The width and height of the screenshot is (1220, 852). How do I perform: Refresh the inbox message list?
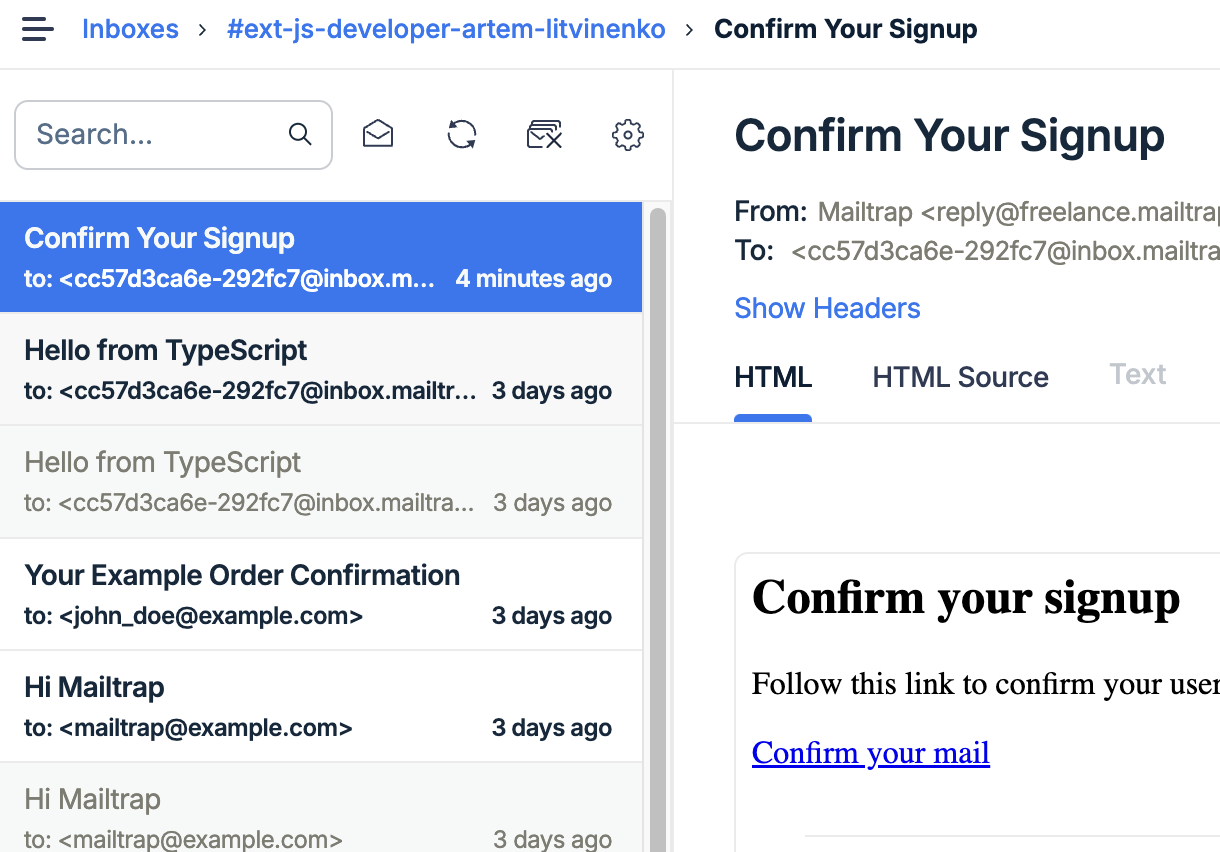[462, 134]
